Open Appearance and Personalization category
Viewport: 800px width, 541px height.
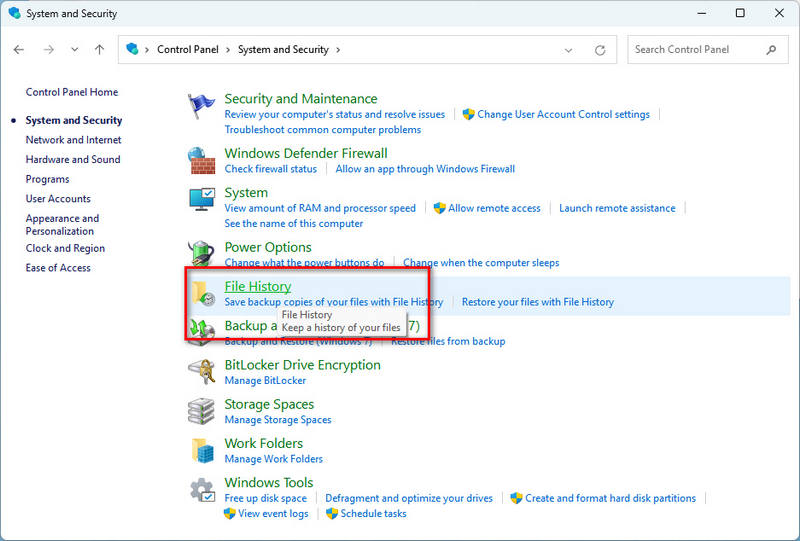(62, 225)
